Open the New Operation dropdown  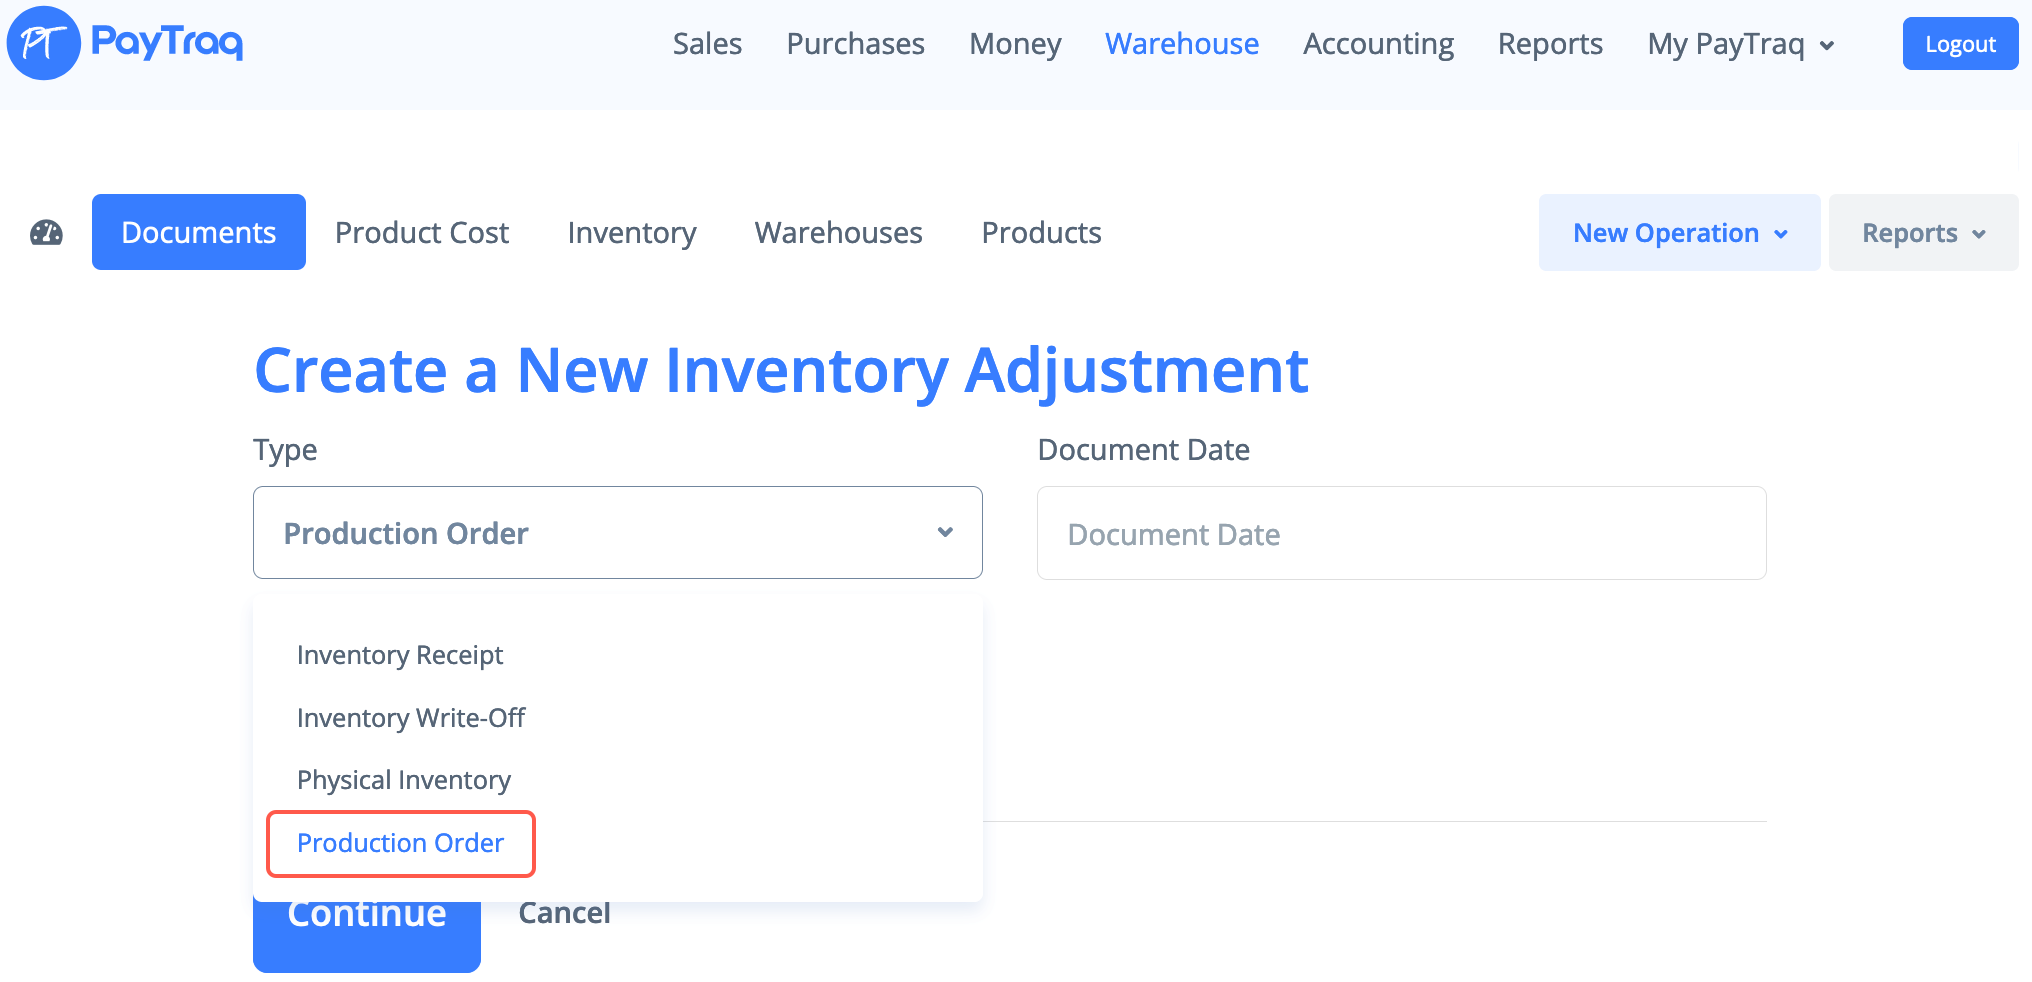(1679, 233)
